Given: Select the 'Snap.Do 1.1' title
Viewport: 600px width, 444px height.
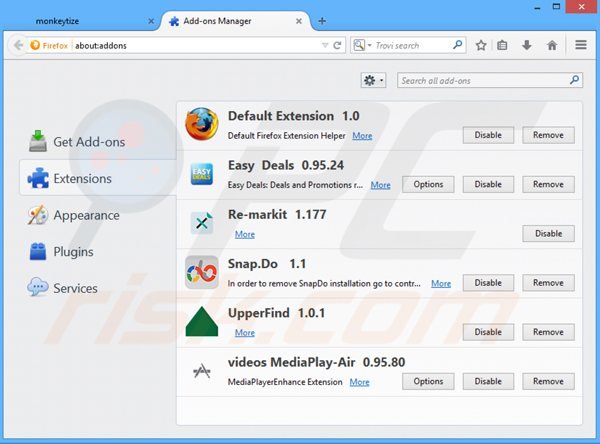Looking at the screenshot, I should click(x=267, y=264).
